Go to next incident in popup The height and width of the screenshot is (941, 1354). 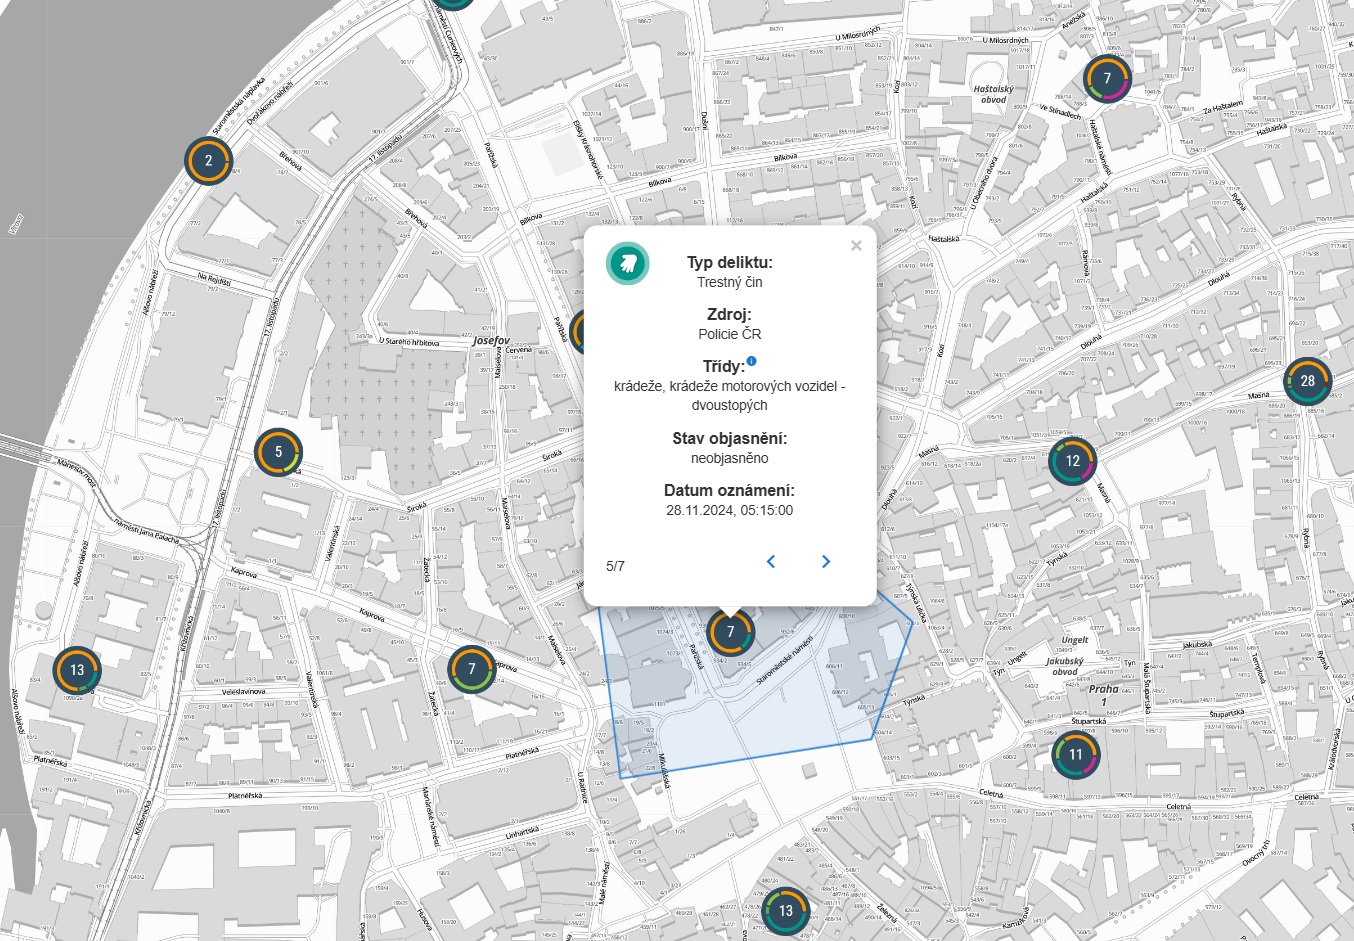tap(825, 562)
